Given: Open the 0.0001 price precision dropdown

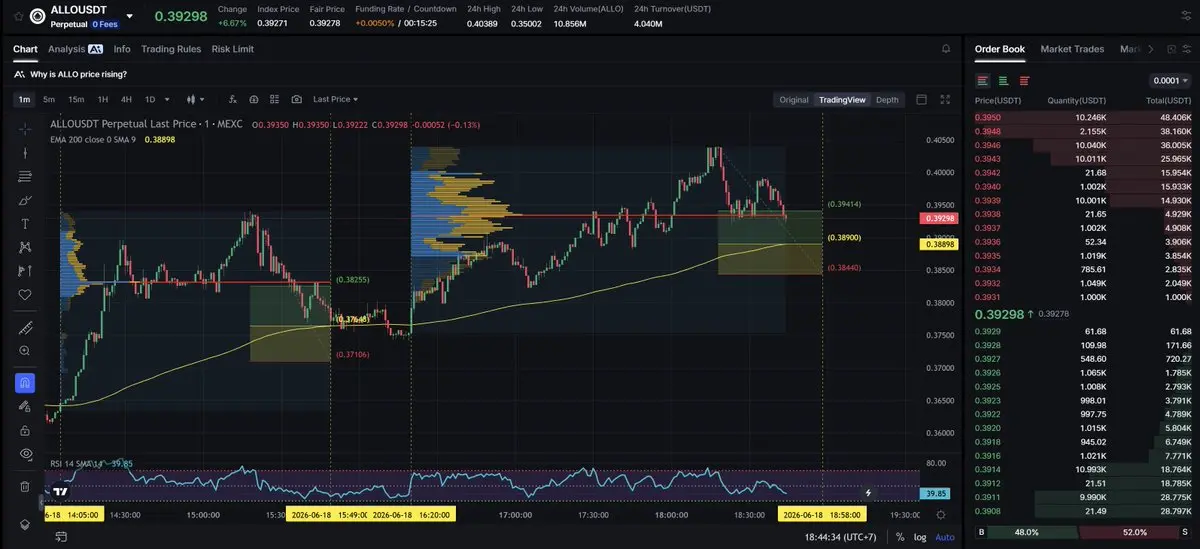Looking at the screenshot, I should pyautogui.click(x=1171, y=80).
